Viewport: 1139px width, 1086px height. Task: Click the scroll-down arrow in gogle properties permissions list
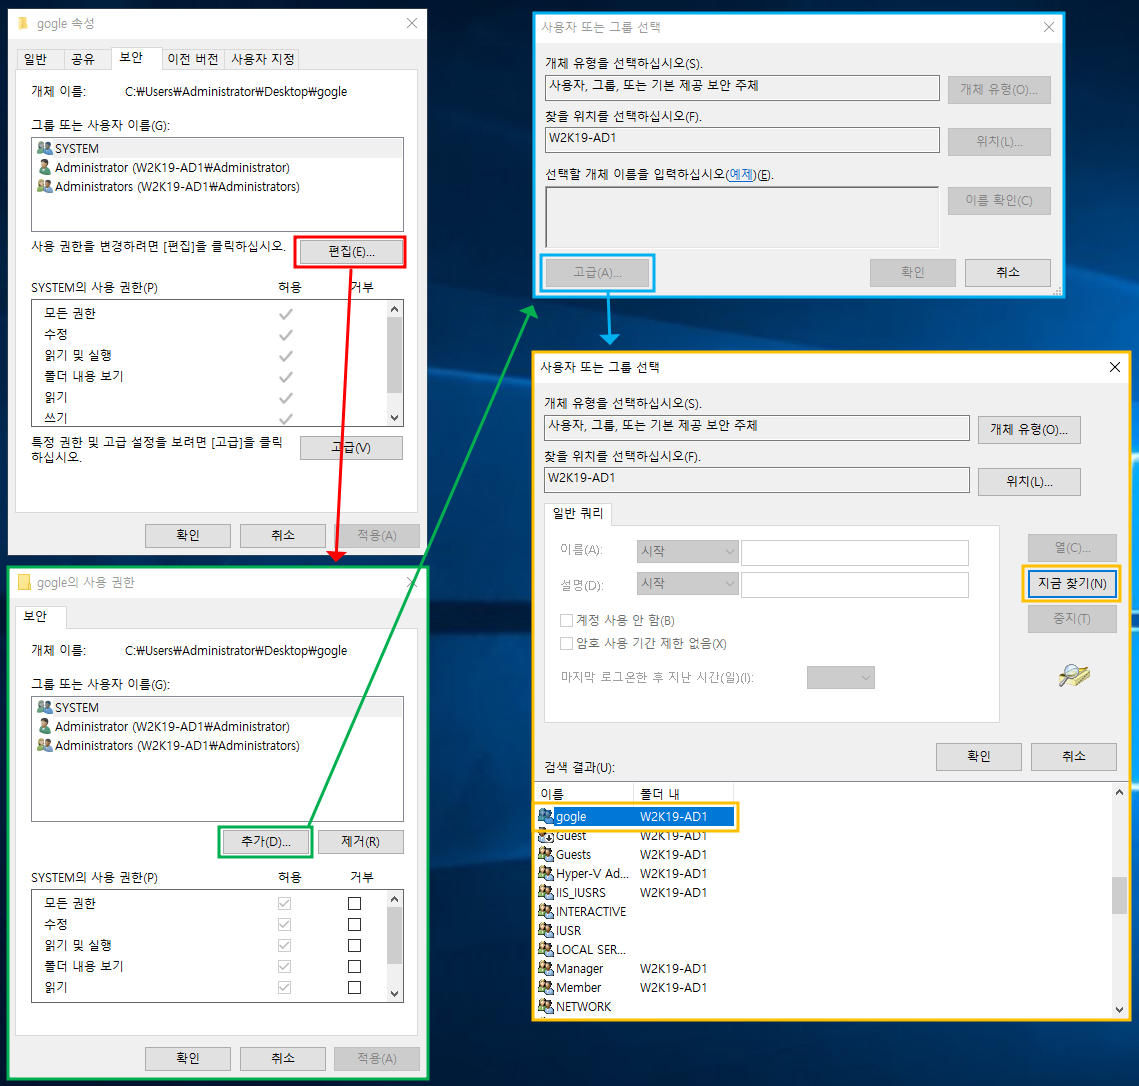(x=394, y=418)
